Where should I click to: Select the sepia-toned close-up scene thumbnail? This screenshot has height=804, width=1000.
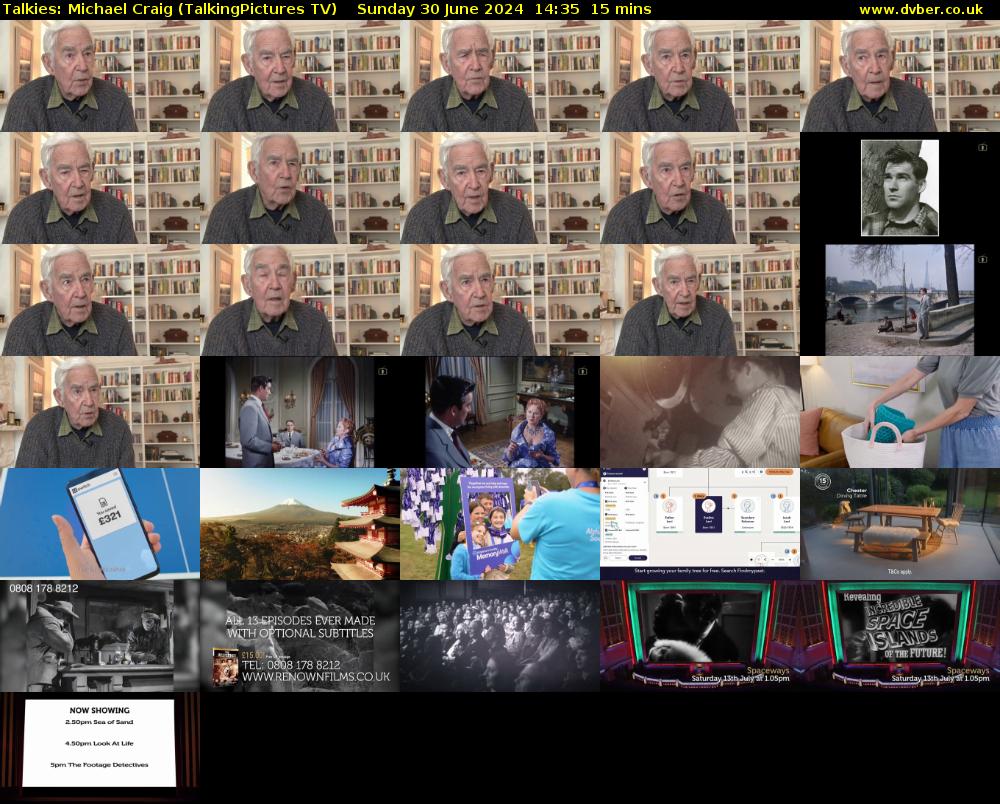point(700,412)
